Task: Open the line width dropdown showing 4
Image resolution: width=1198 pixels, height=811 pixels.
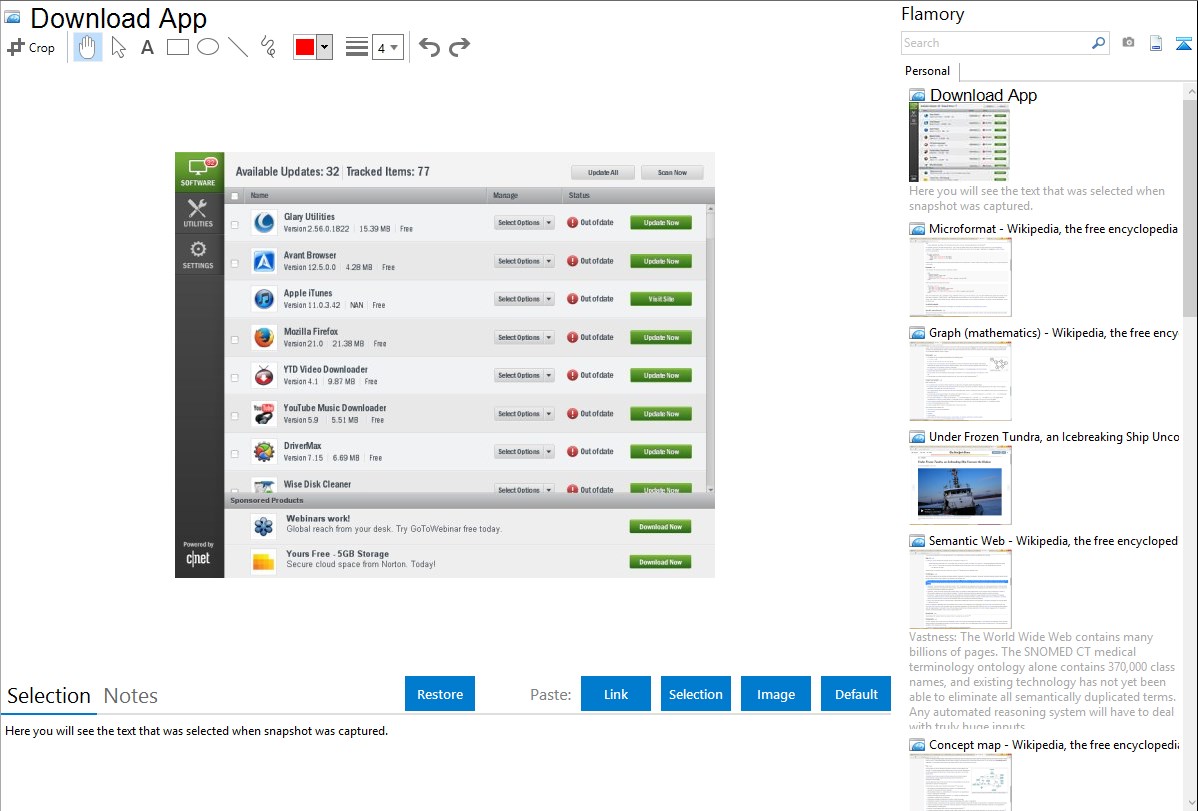Action: click(x=387, y=47)
